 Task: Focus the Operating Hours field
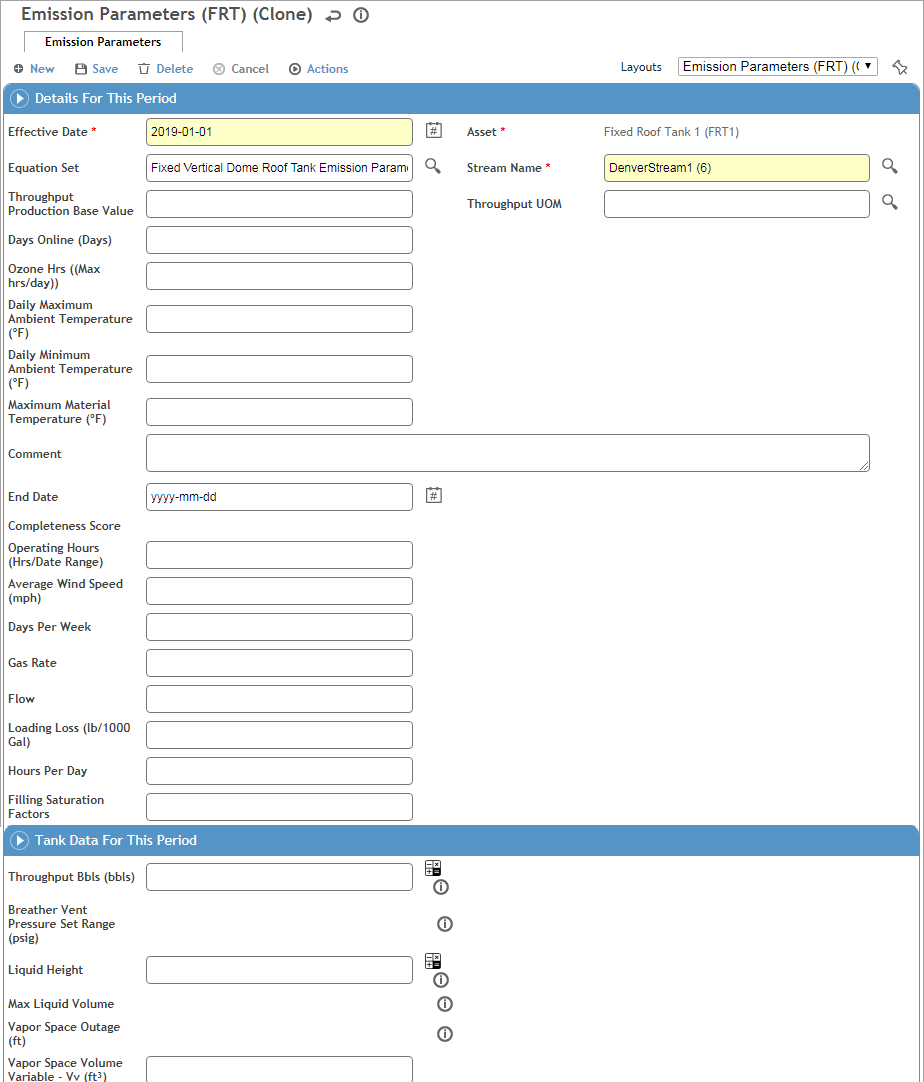pyautogui.click(x=279, y=555)
